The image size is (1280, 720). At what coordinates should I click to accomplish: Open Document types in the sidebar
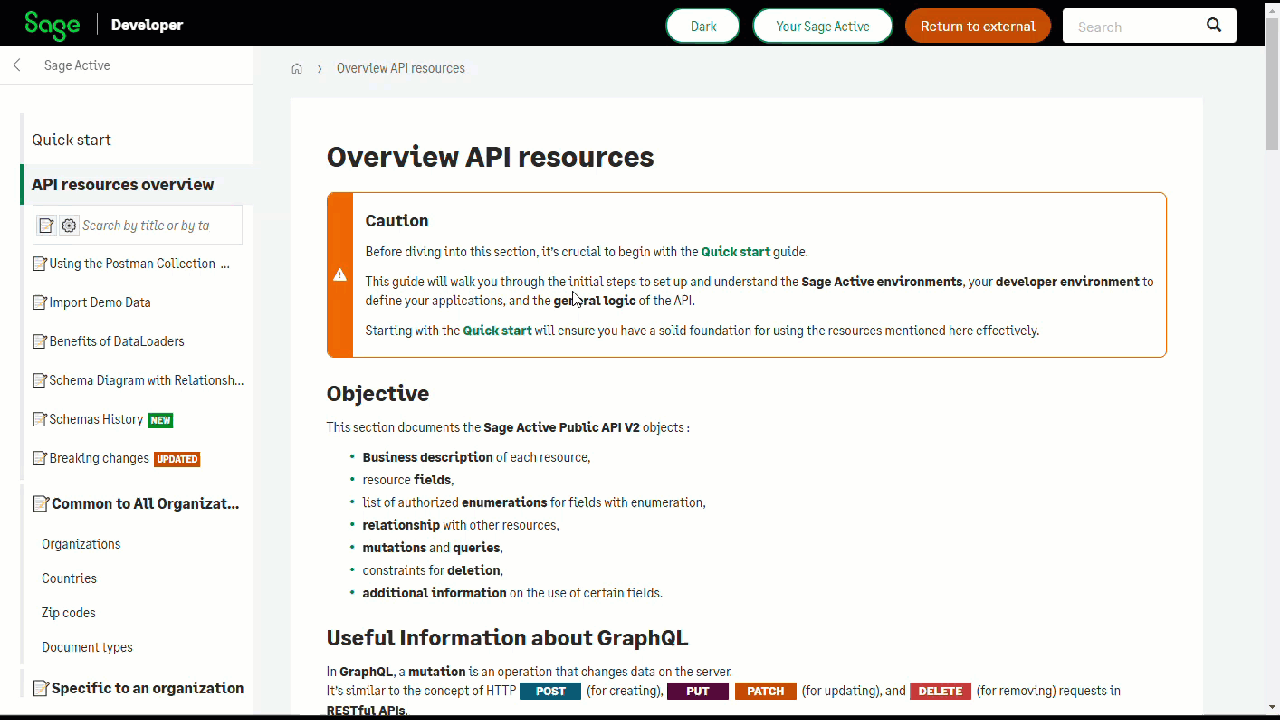click(87, 648)
